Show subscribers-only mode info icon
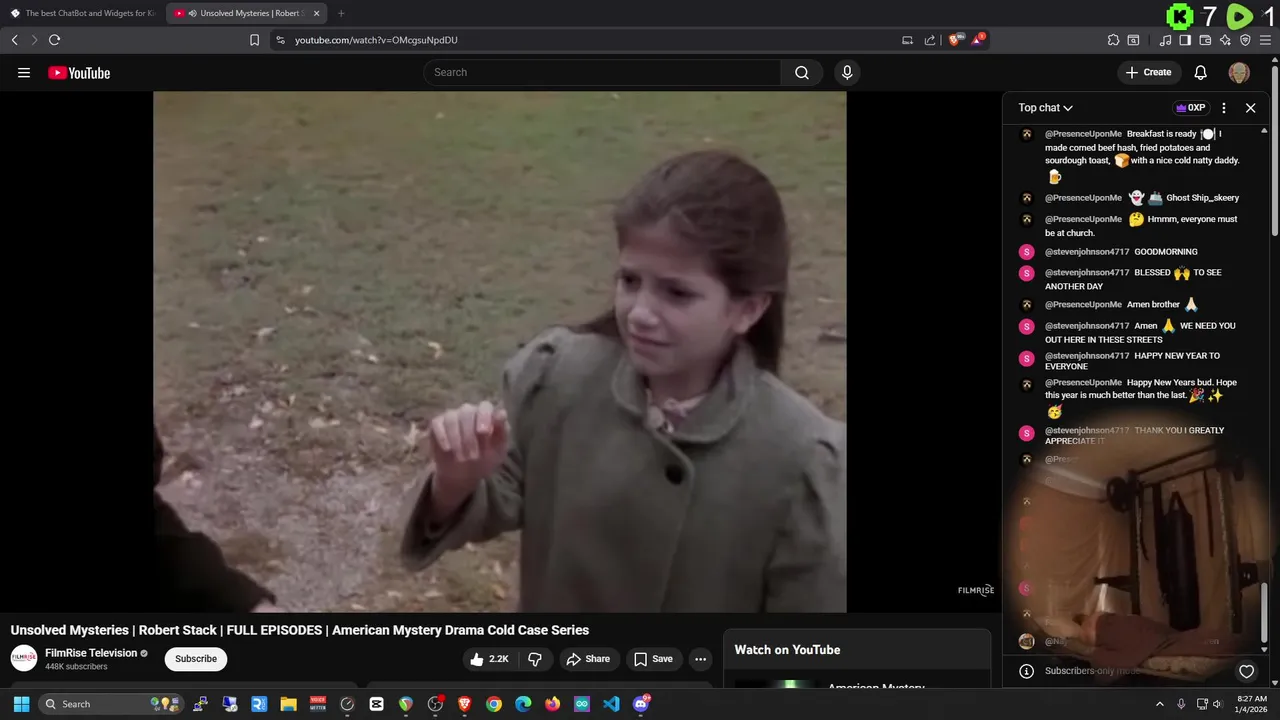Image resolution: width=1280 pixels, height=720 pixels. click(x=1026, y=671)
